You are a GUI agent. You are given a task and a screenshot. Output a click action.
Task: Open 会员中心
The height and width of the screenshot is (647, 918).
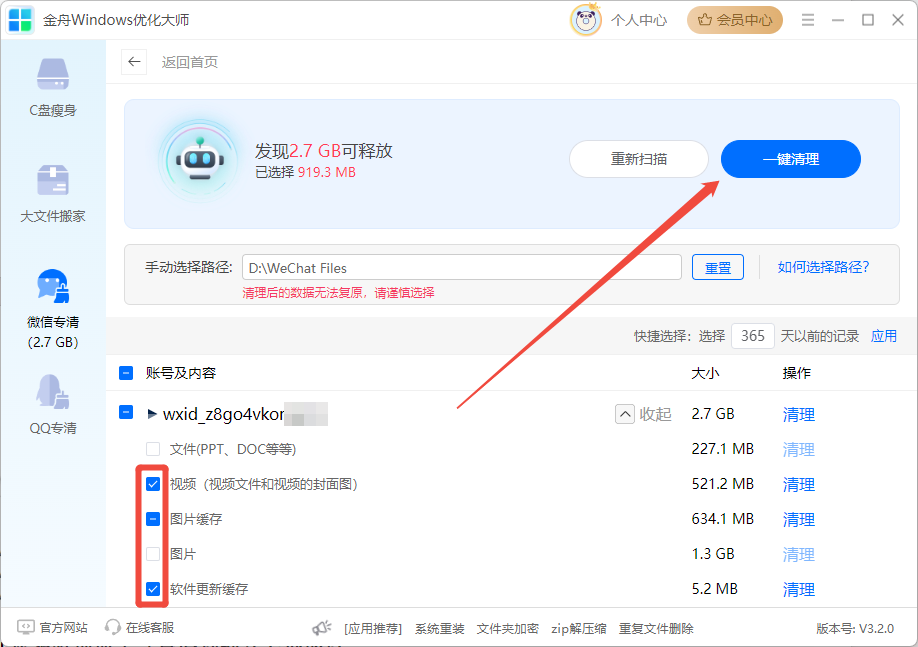(x=735, y=20)
